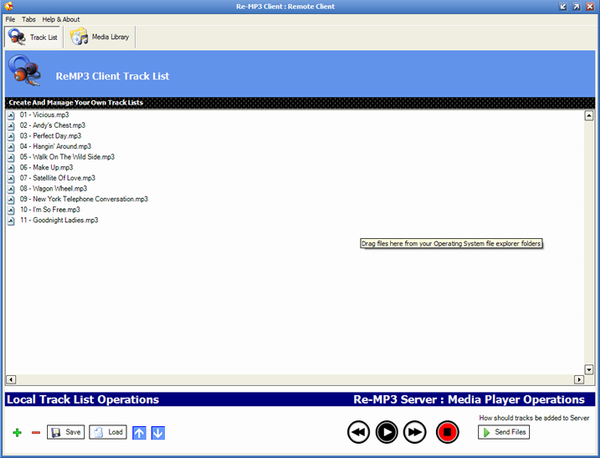Click the green plus add track icon
Viewport: 600px width, 458px height.
(x=17, y=433)
